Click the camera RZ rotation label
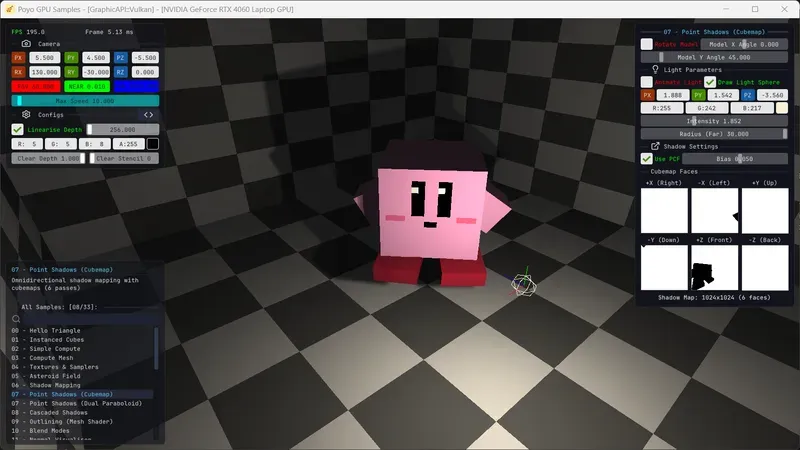The image size is (800, 450). (120, 72)
